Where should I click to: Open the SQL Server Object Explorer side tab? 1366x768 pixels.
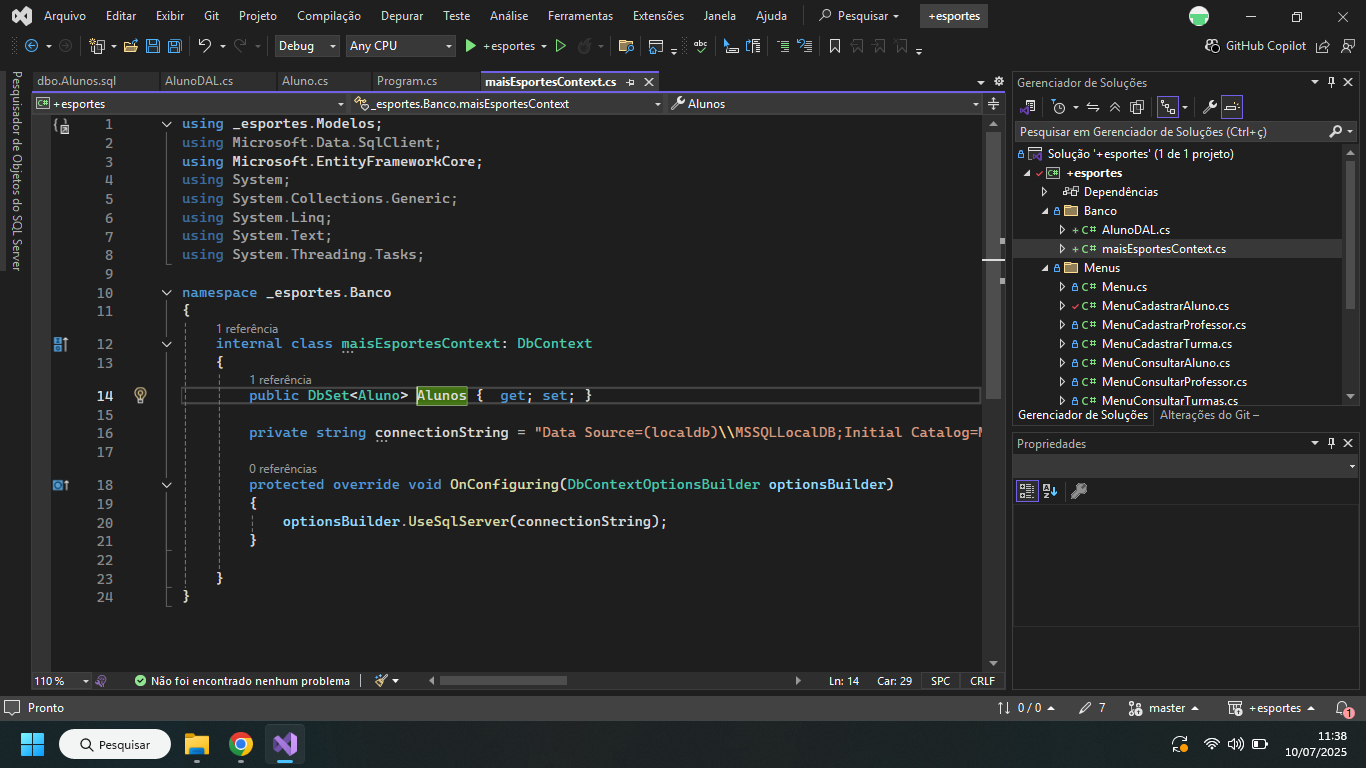tap(16, 171)
